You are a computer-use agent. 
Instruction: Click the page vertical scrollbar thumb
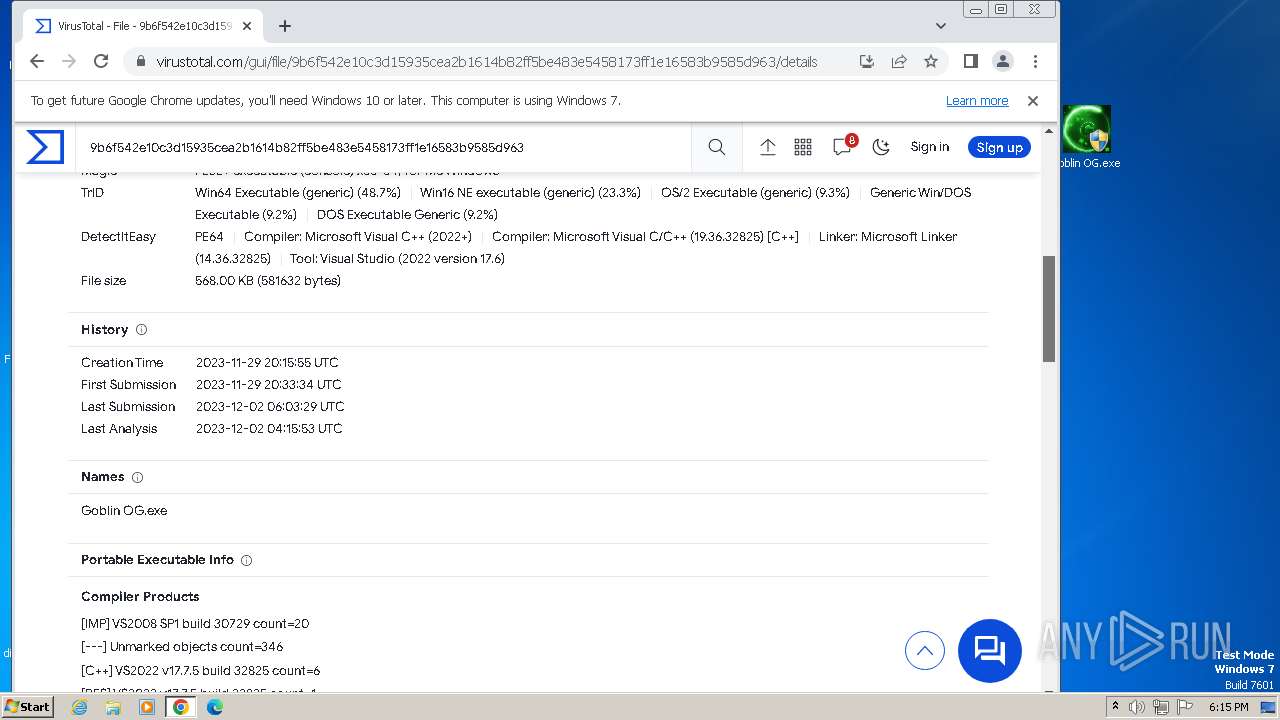point(1049,308)
